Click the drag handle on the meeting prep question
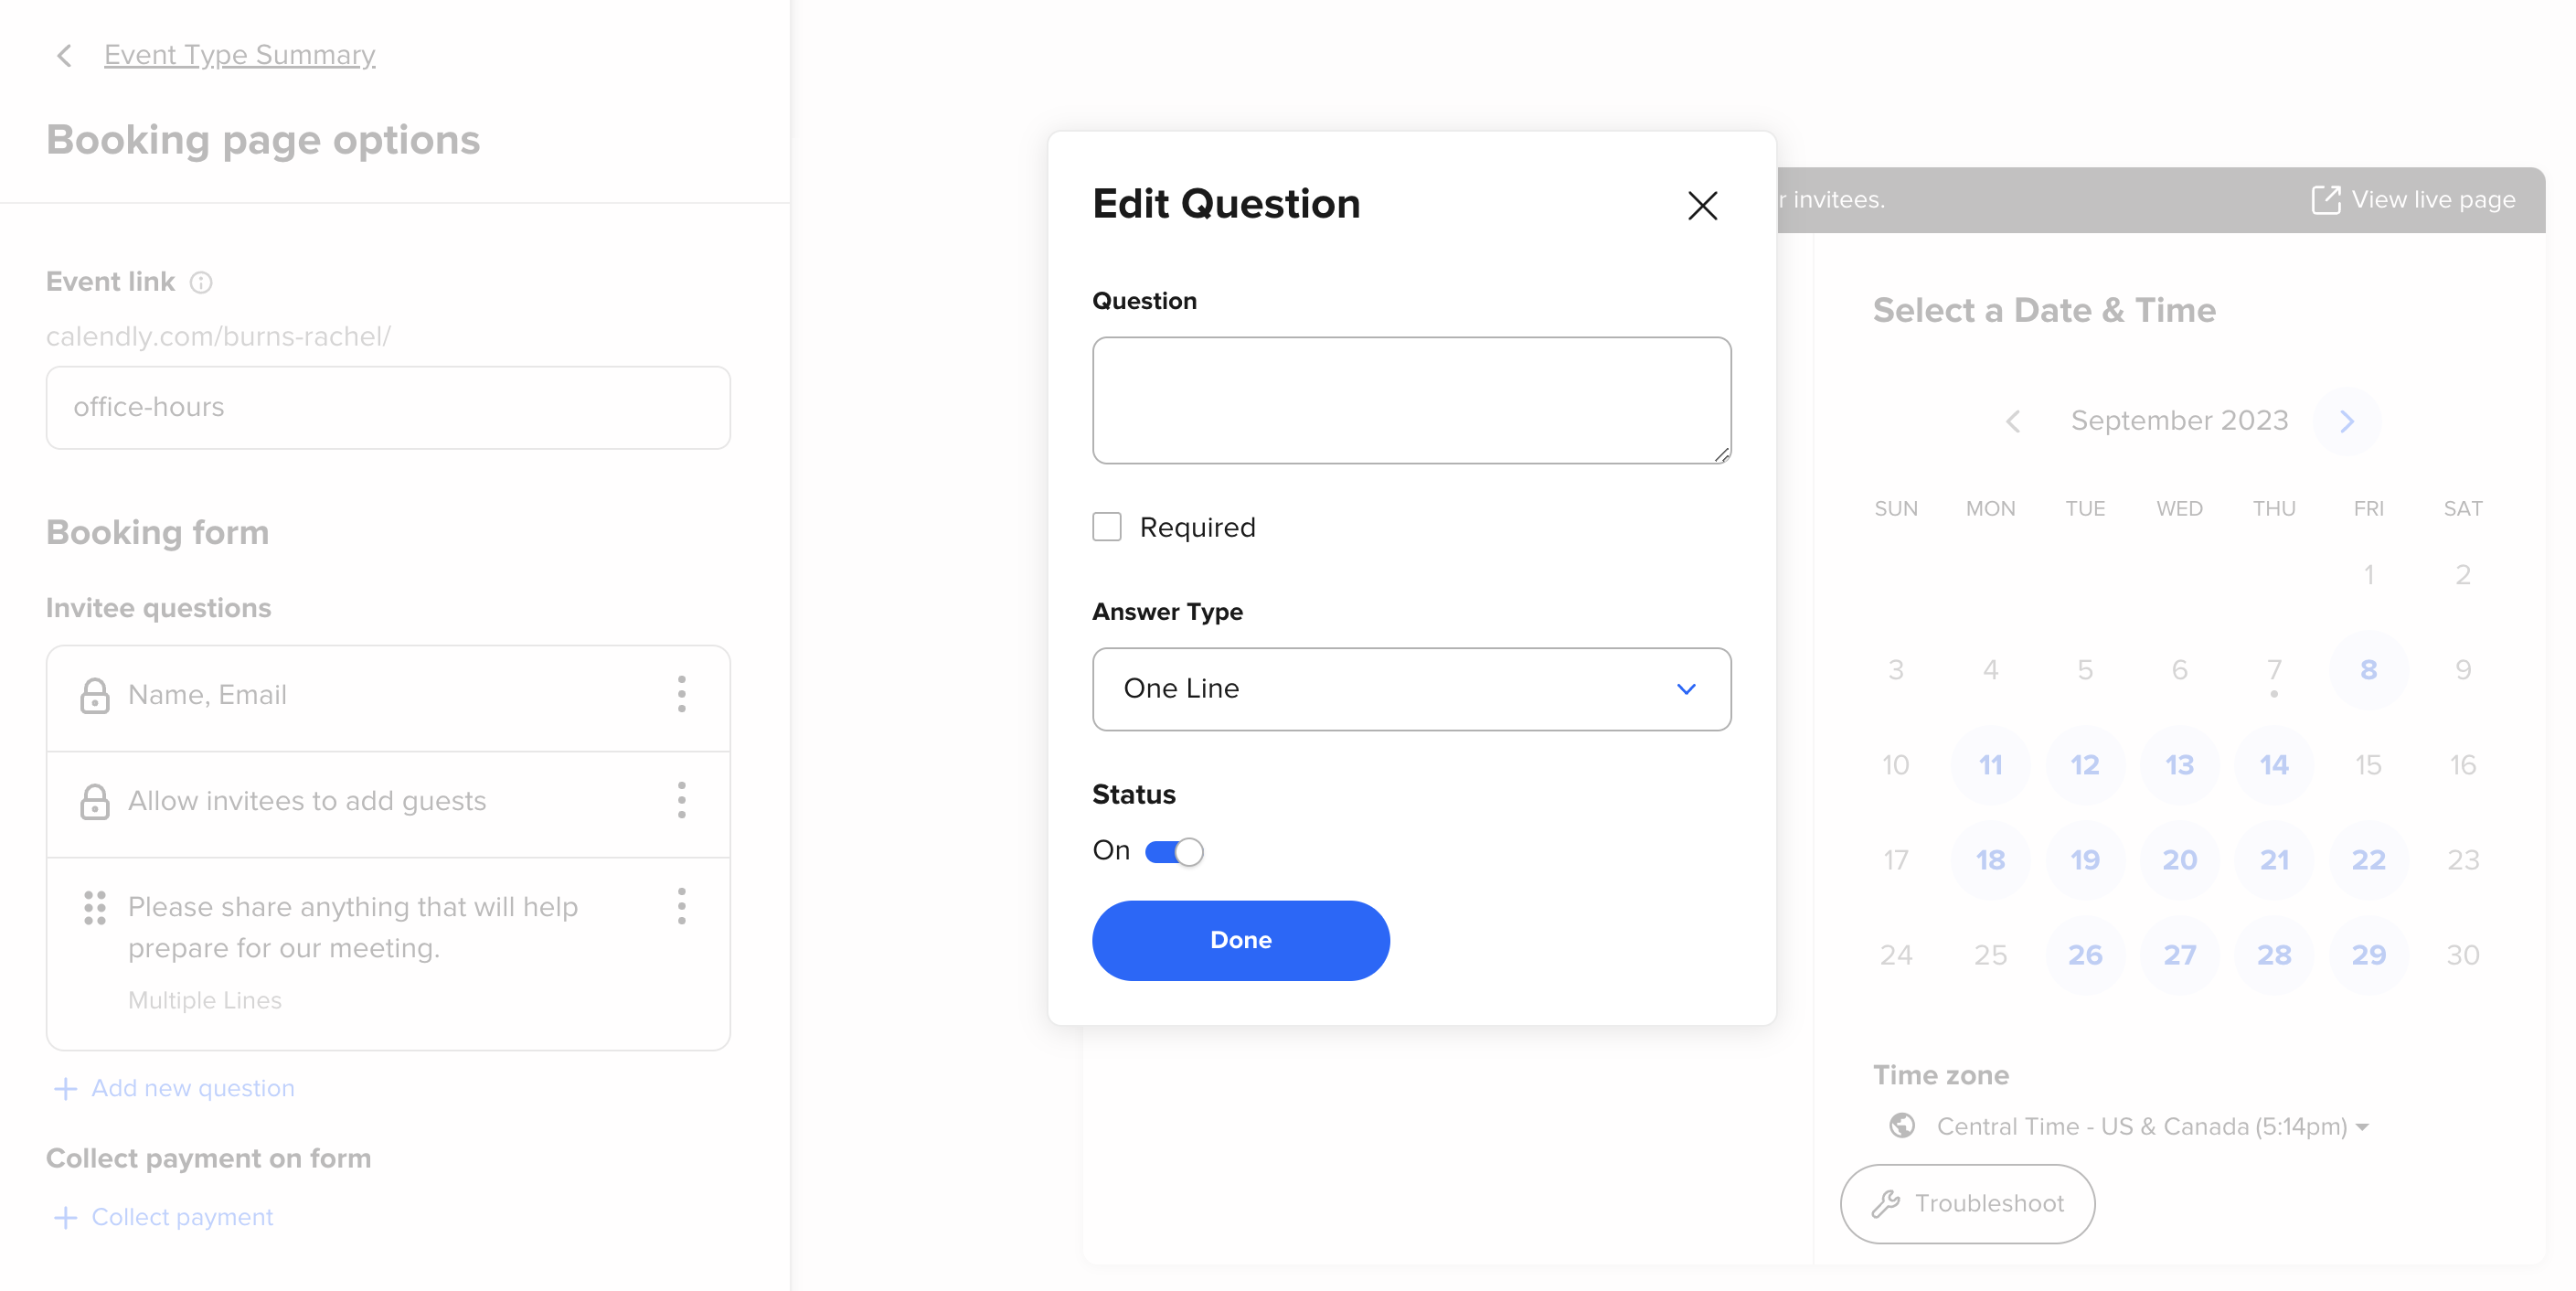2576x1291 pixels. coord(95,909)
